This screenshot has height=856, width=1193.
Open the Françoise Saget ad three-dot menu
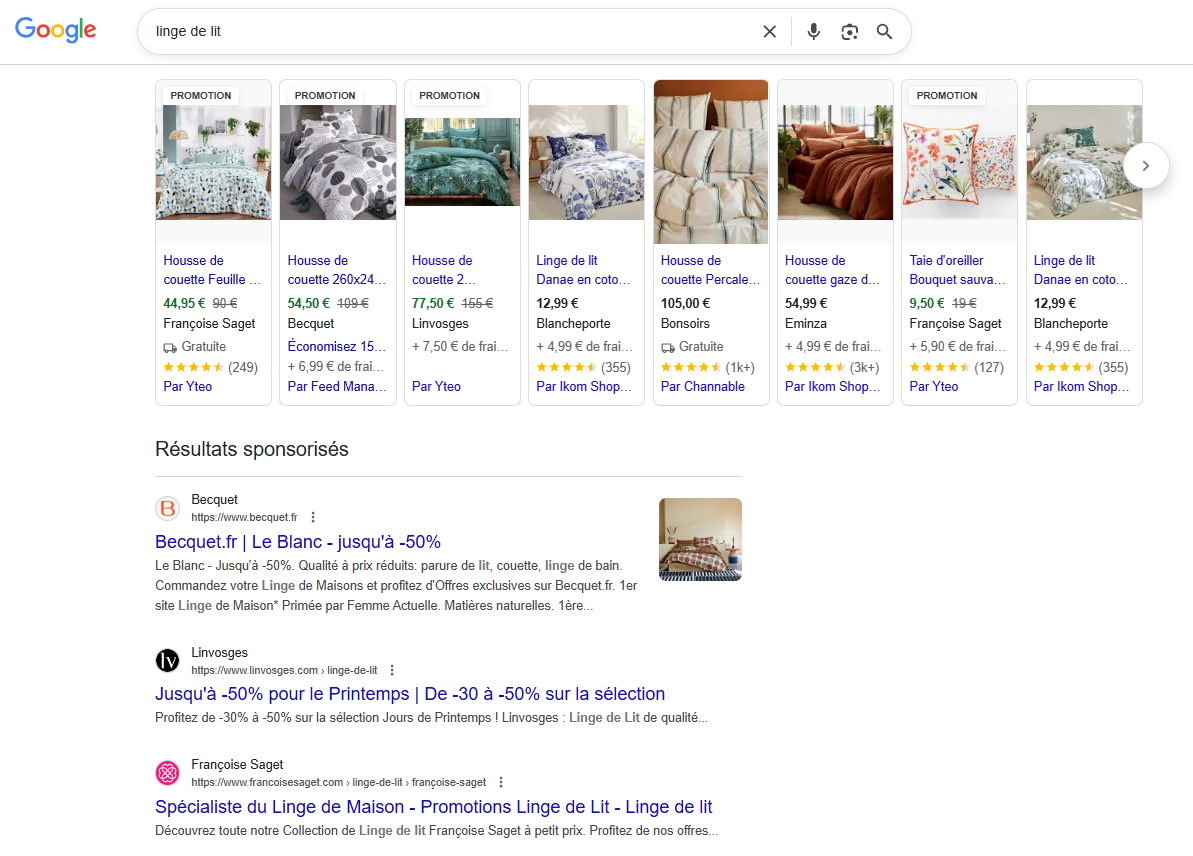(x=501, y=782)
